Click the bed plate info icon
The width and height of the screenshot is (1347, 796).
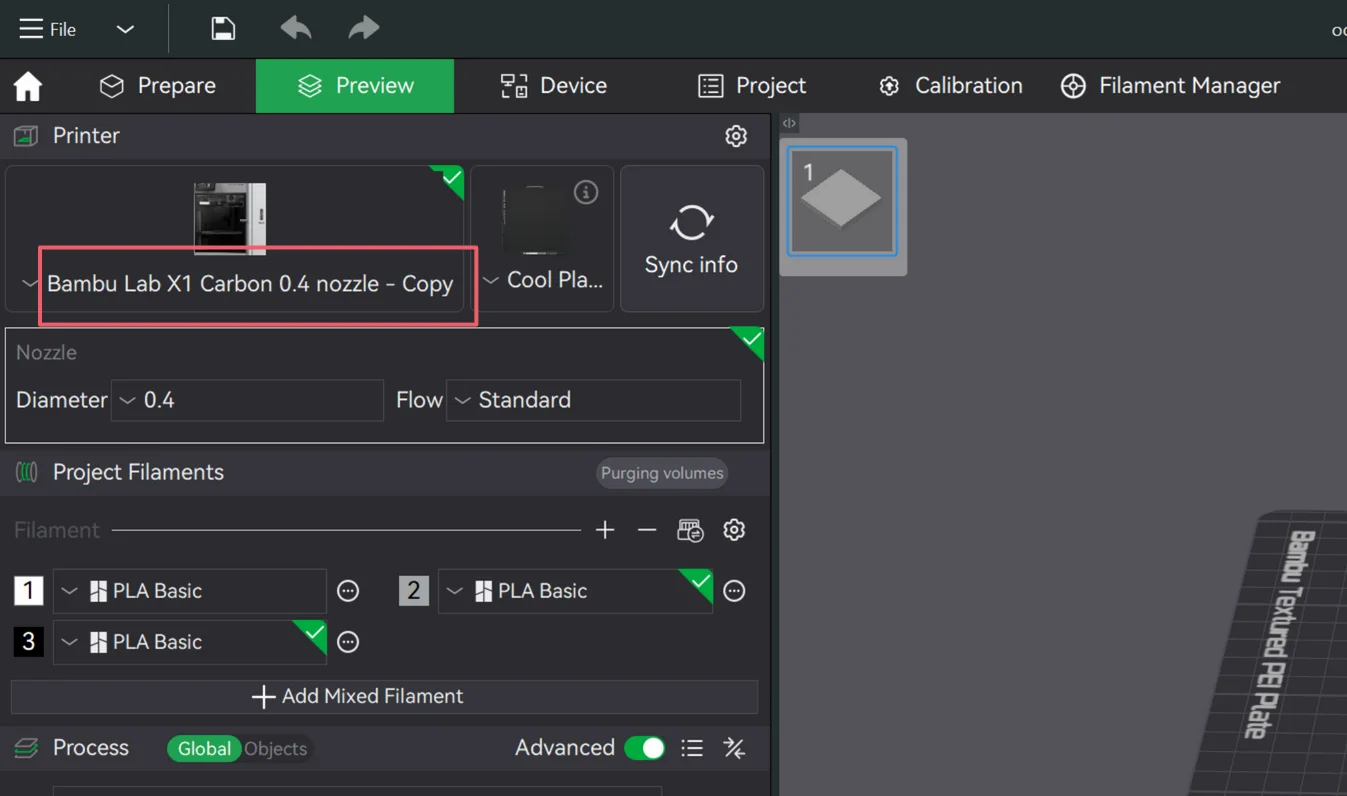pos(586,192)
